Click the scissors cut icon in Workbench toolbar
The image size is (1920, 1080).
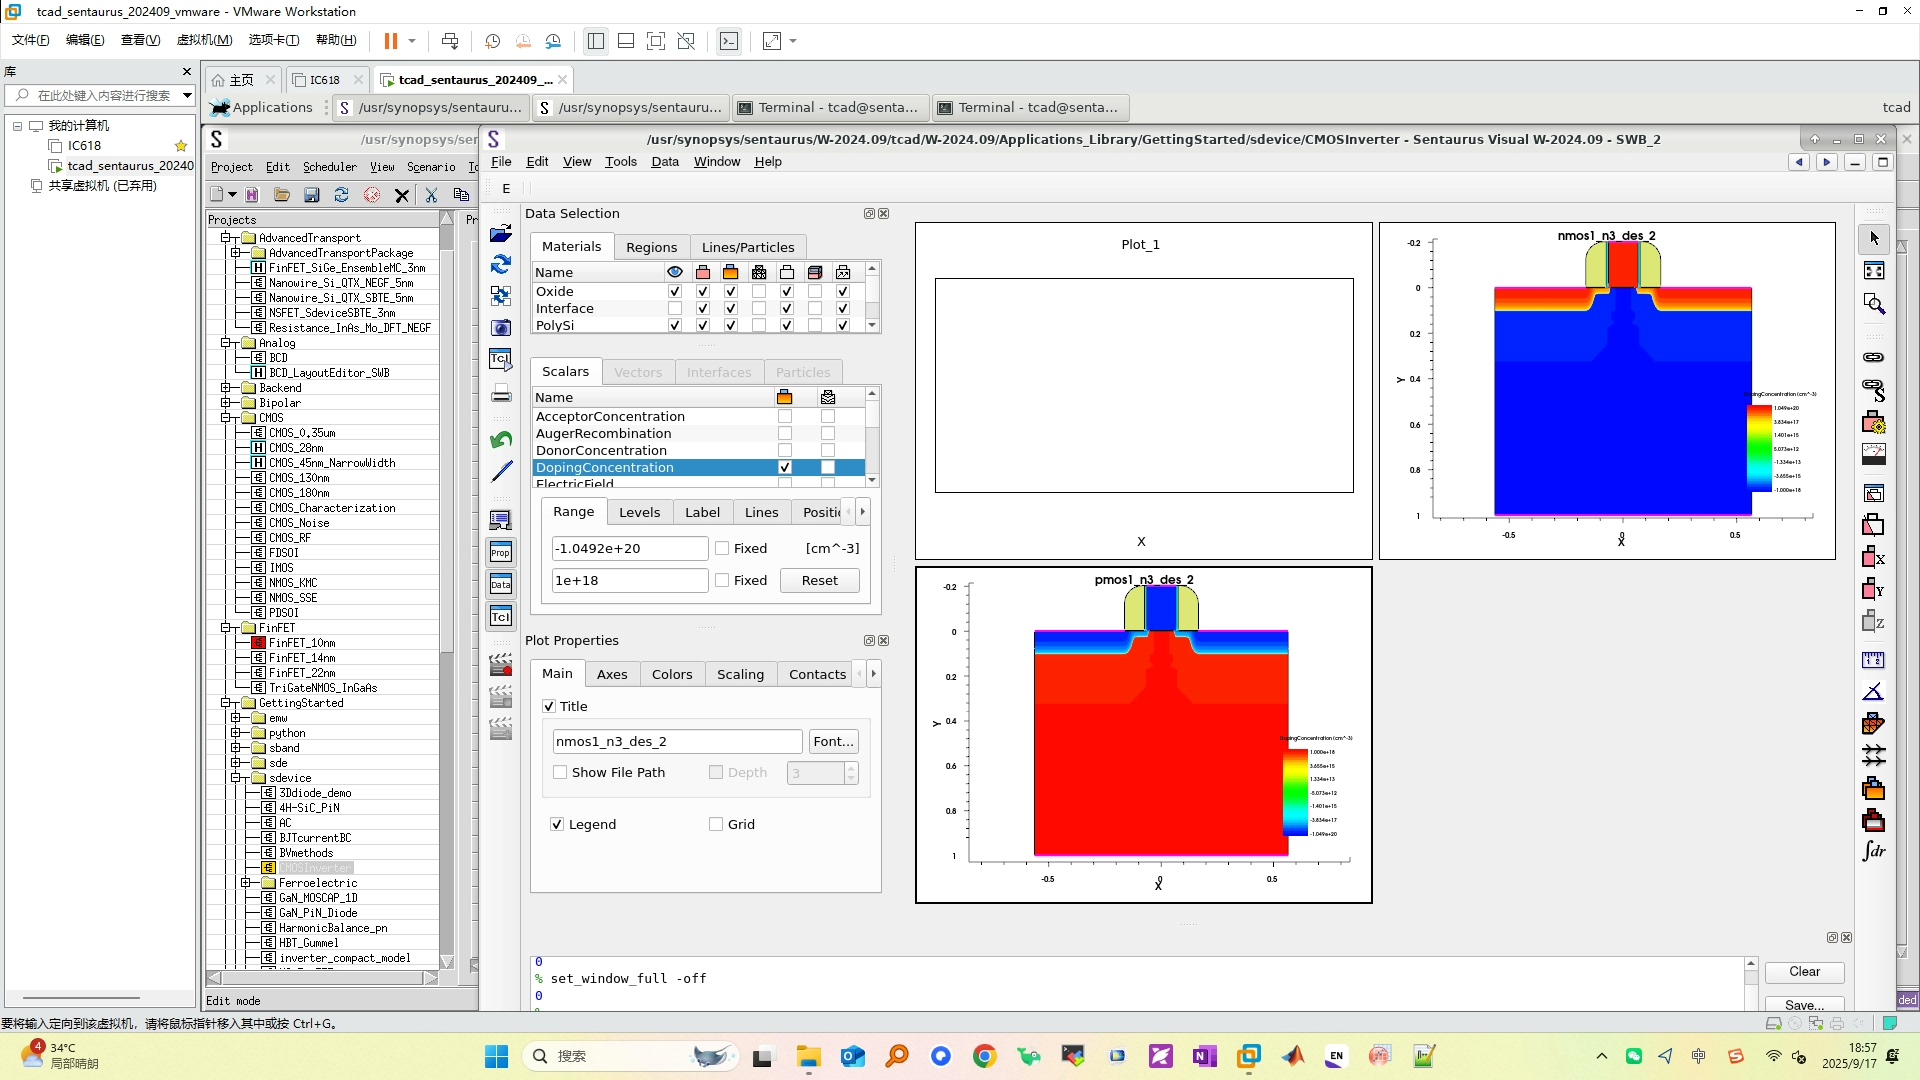[431, 195]
